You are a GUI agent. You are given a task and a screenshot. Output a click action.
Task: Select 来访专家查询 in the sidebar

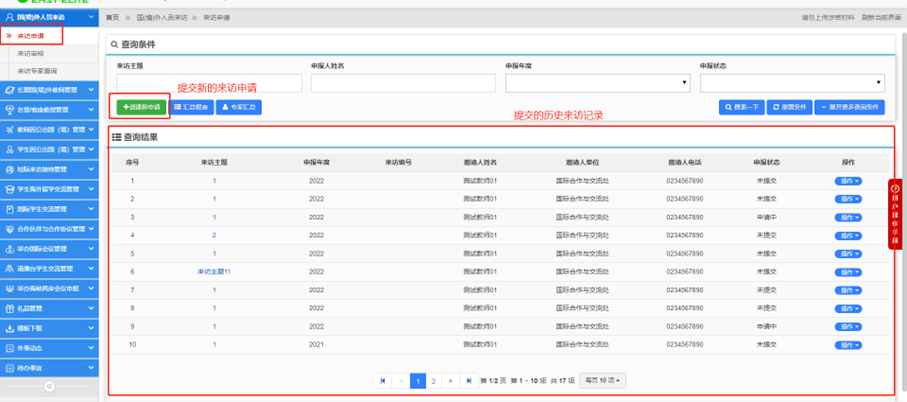click(37, 70)
